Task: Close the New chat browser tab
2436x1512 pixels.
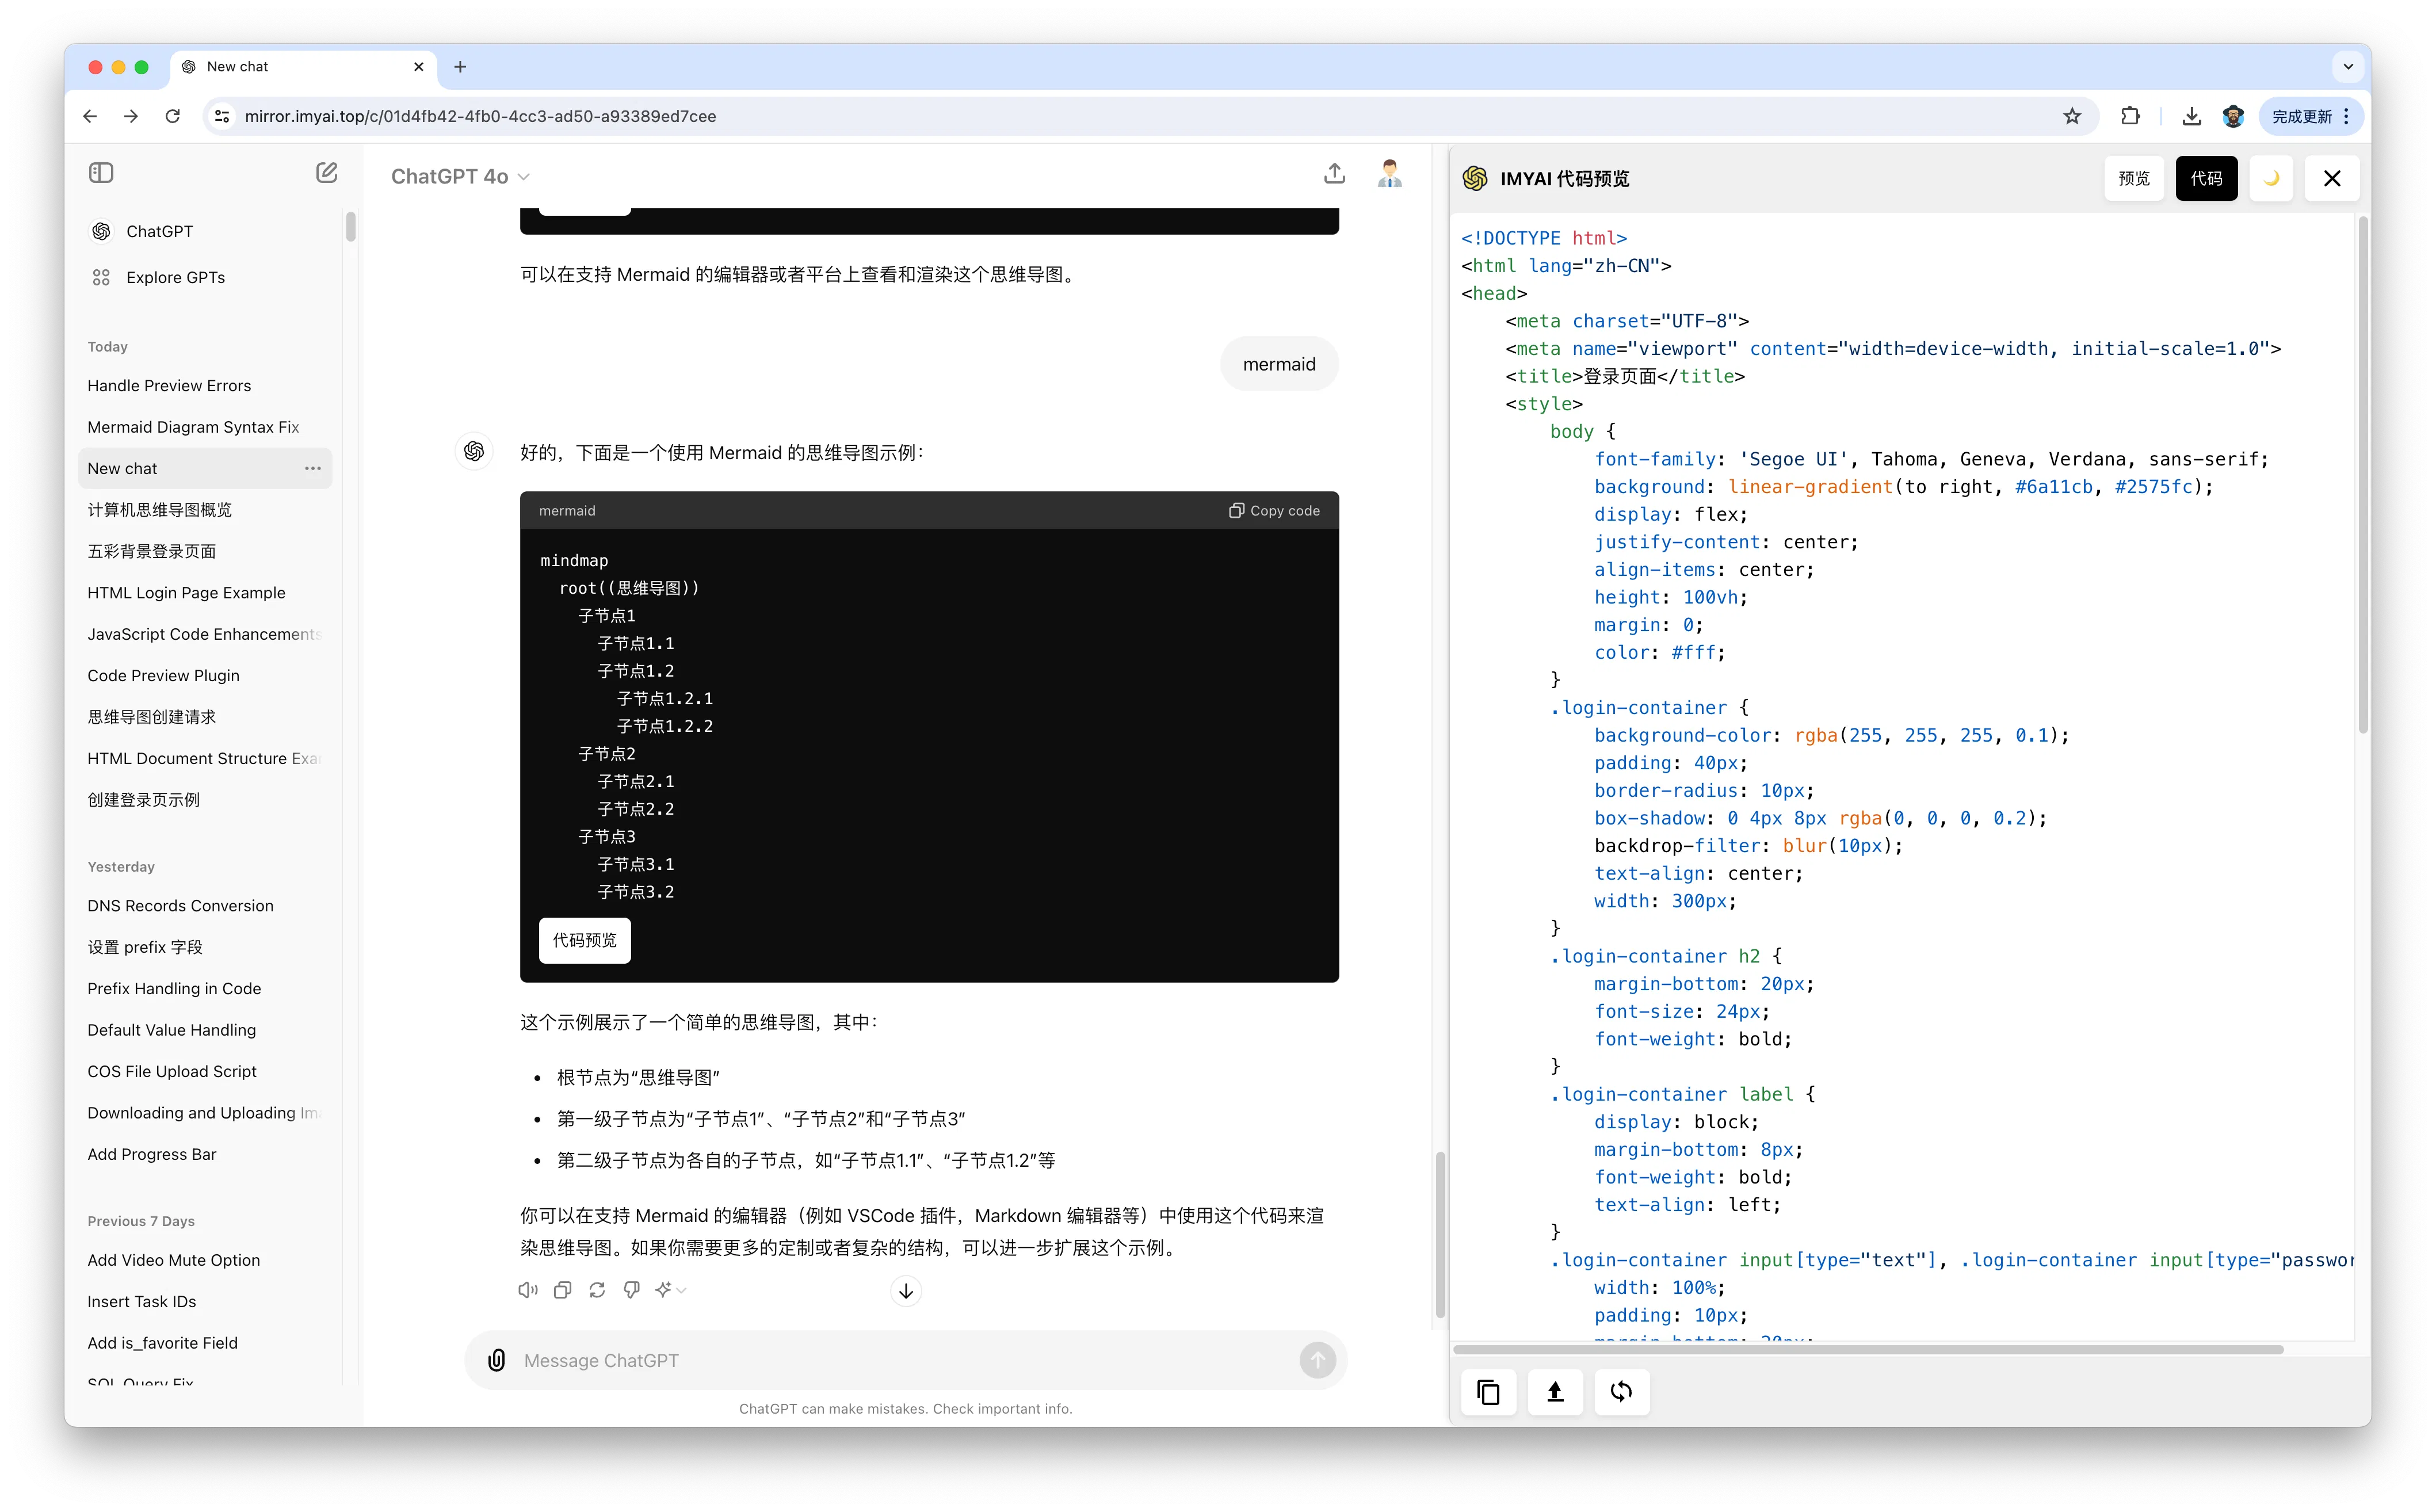Action: pyautogui.click(x=418, y=67)
